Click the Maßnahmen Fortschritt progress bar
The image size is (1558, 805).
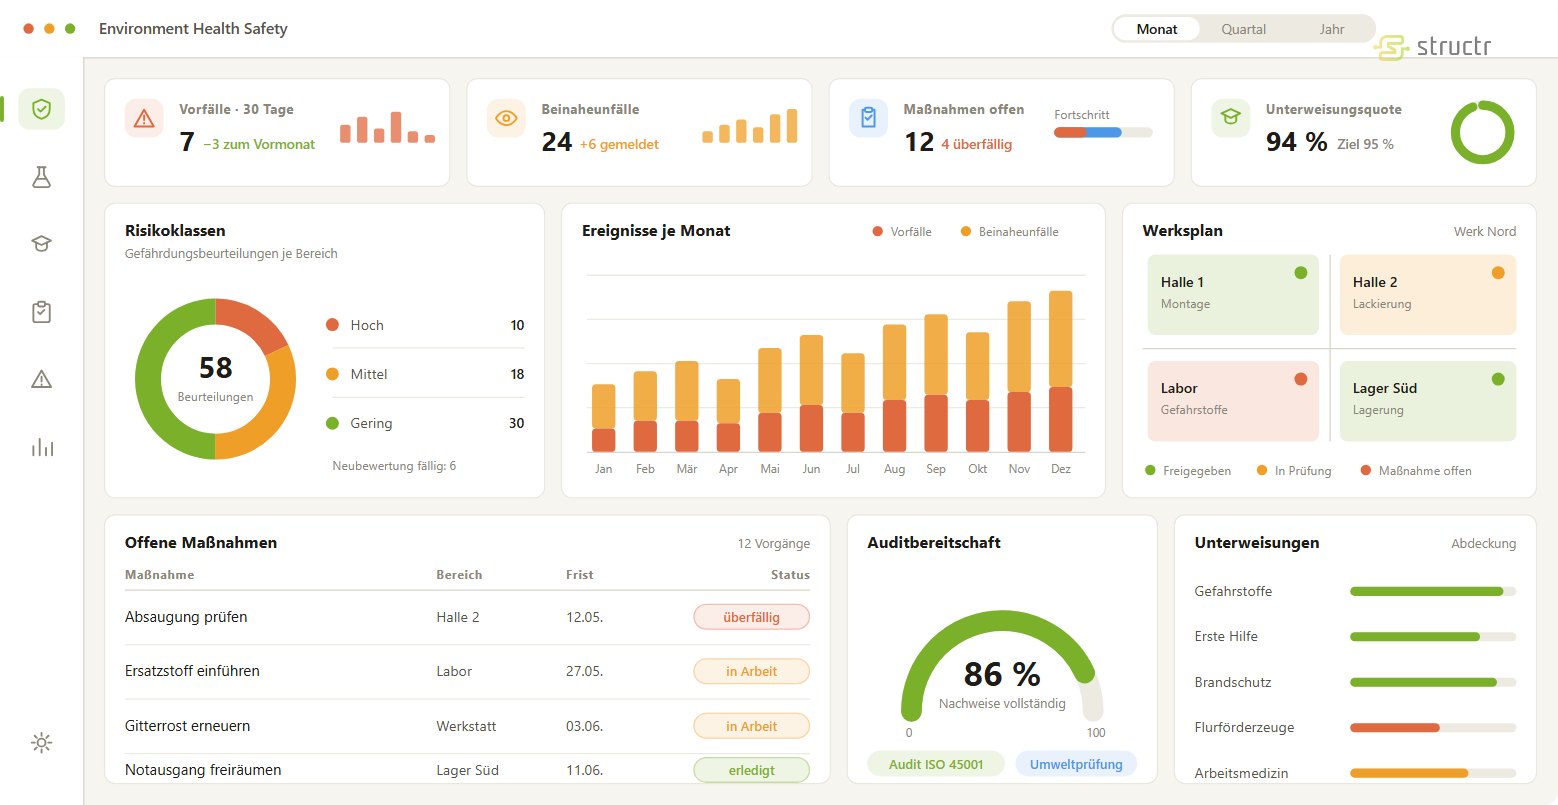[1103, 132]
